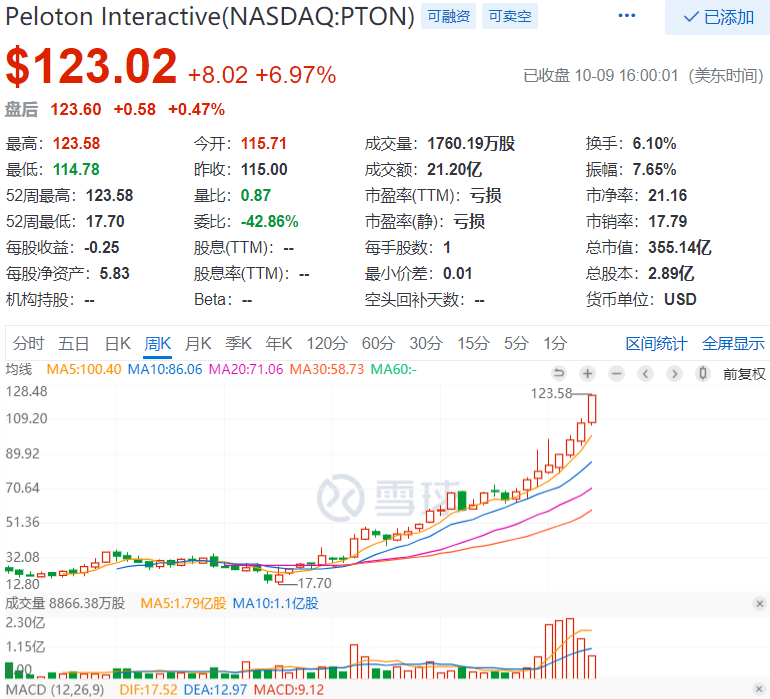Click the MA5:100.40 moving average label
Screen dimensions: 770x699
83,369
